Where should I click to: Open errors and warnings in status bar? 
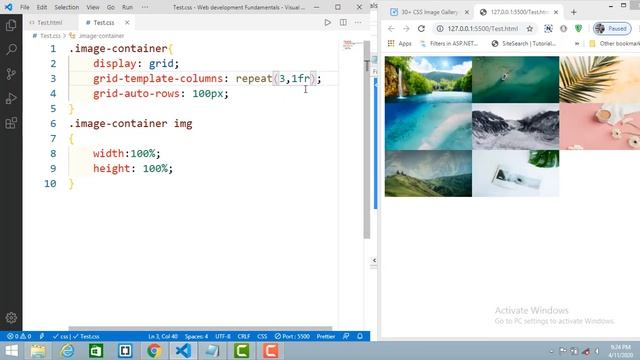(19, 336)
